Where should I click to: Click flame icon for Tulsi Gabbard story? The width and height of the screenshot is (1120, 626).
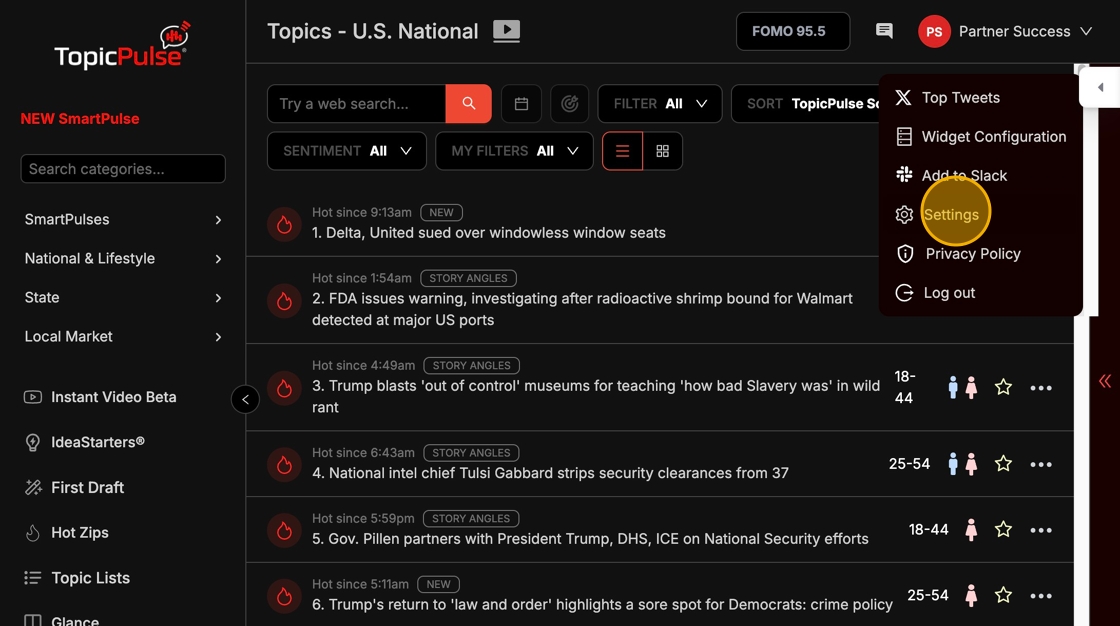coord(284,464)
